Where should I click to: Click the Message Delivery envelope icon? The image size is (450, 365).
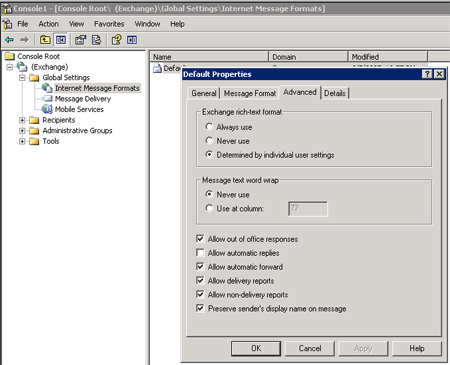(48, 99)
